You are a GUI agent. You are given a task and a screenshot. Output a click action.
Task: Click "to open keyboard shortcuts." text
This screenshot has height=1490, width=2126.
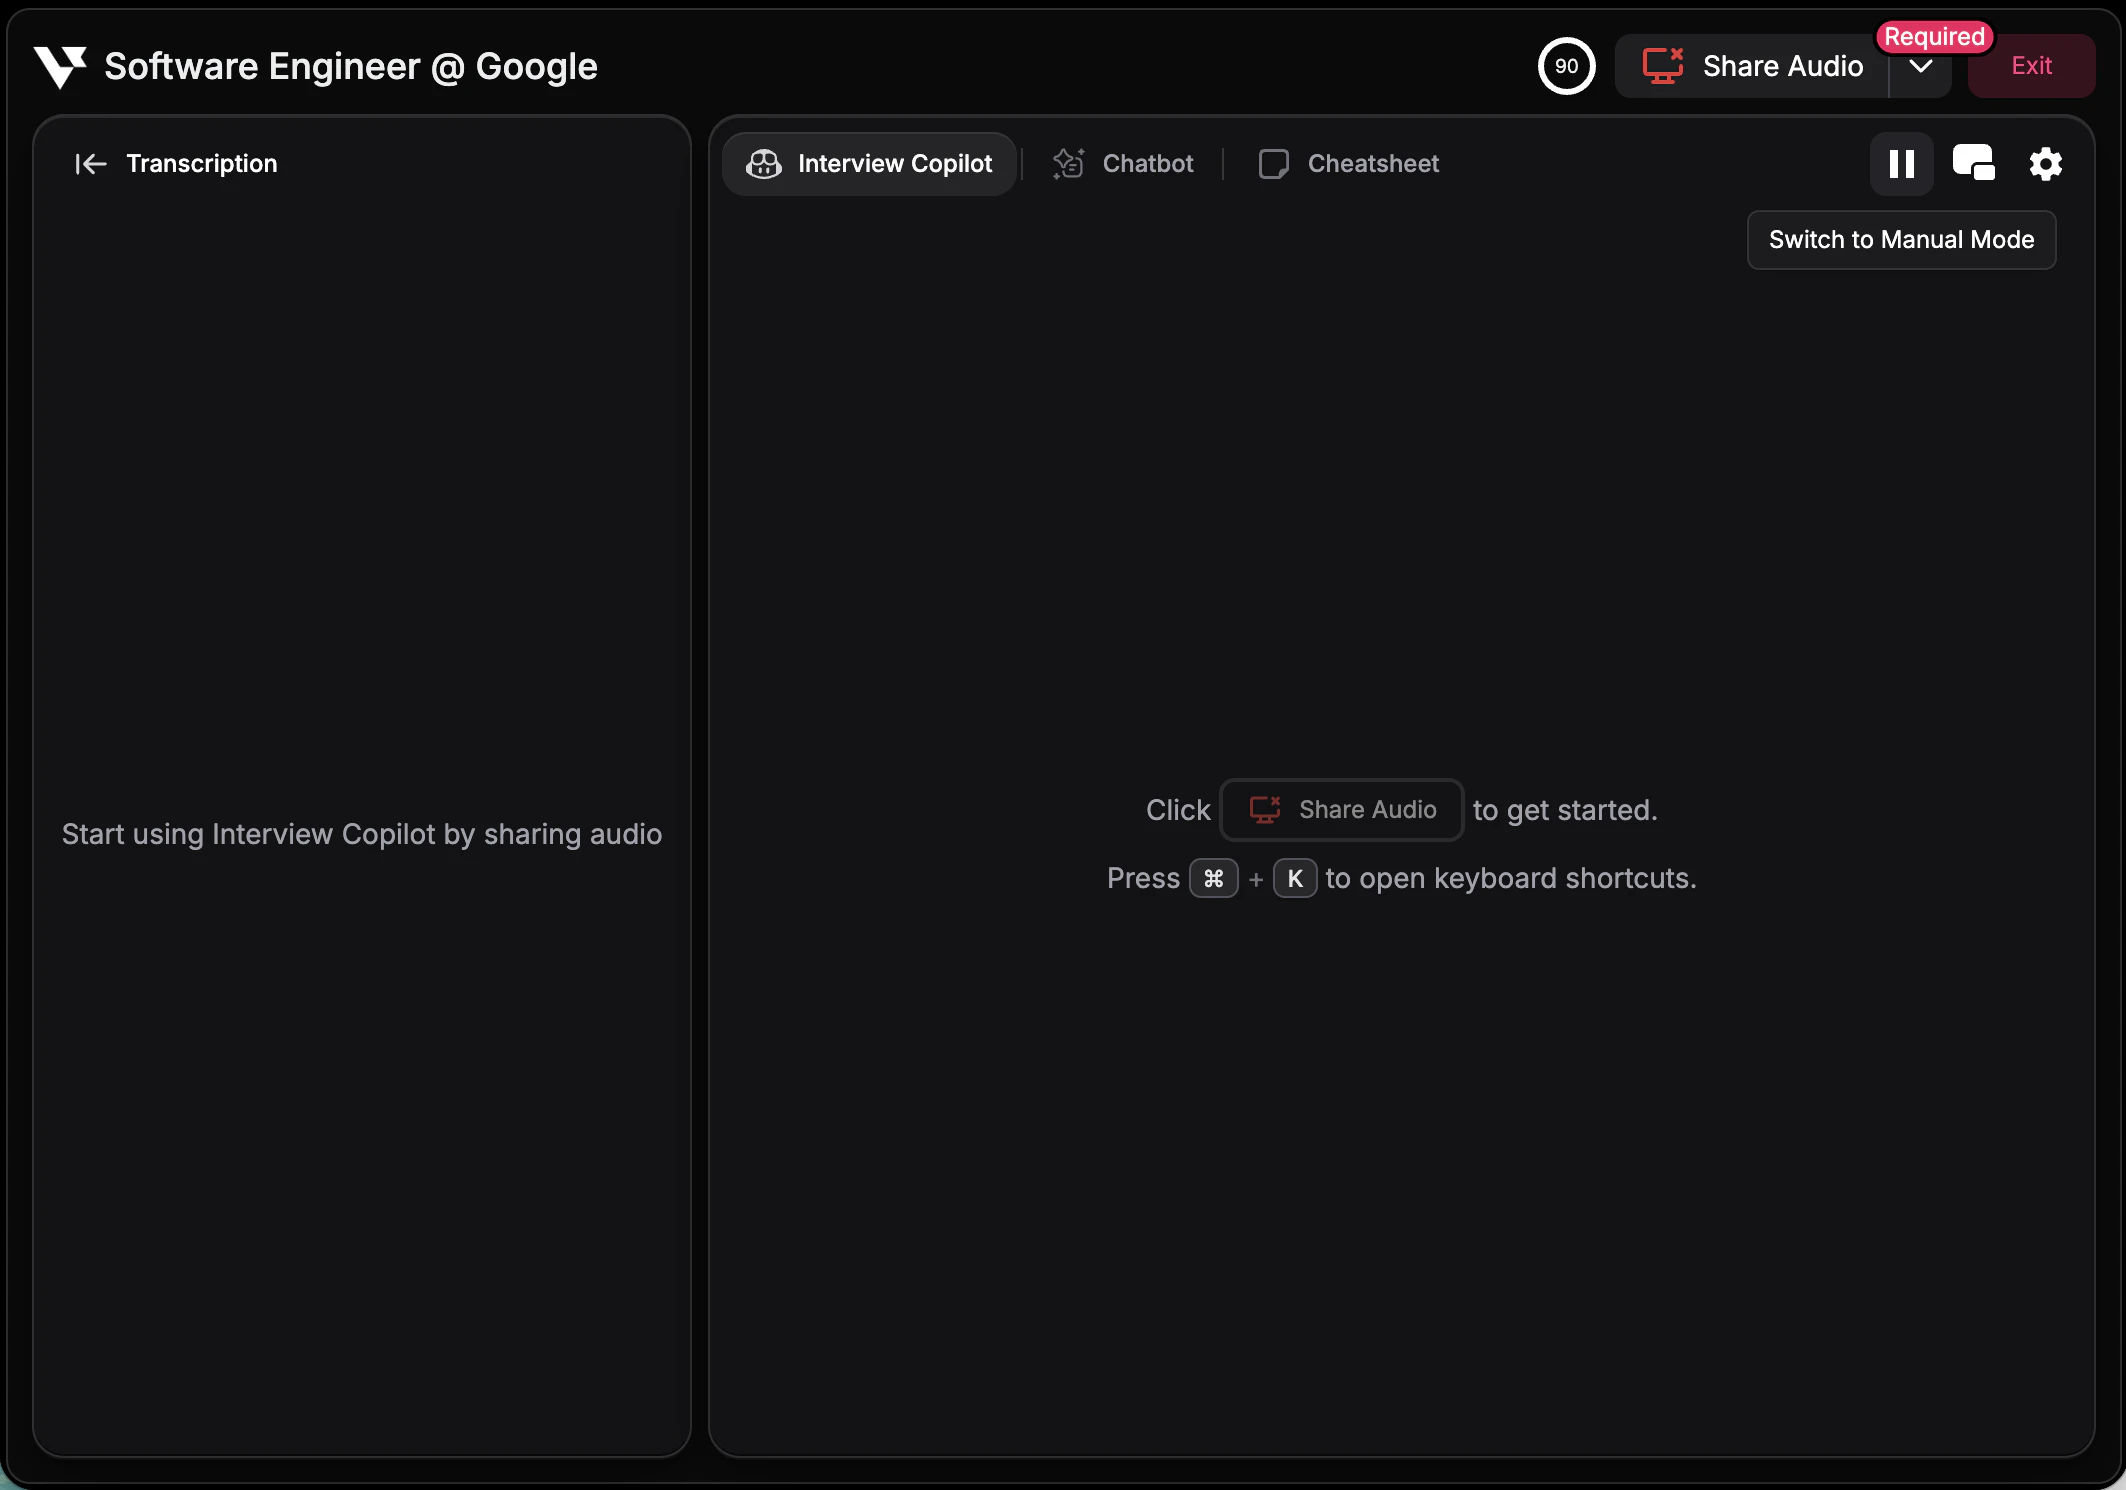coord(1511,879)
